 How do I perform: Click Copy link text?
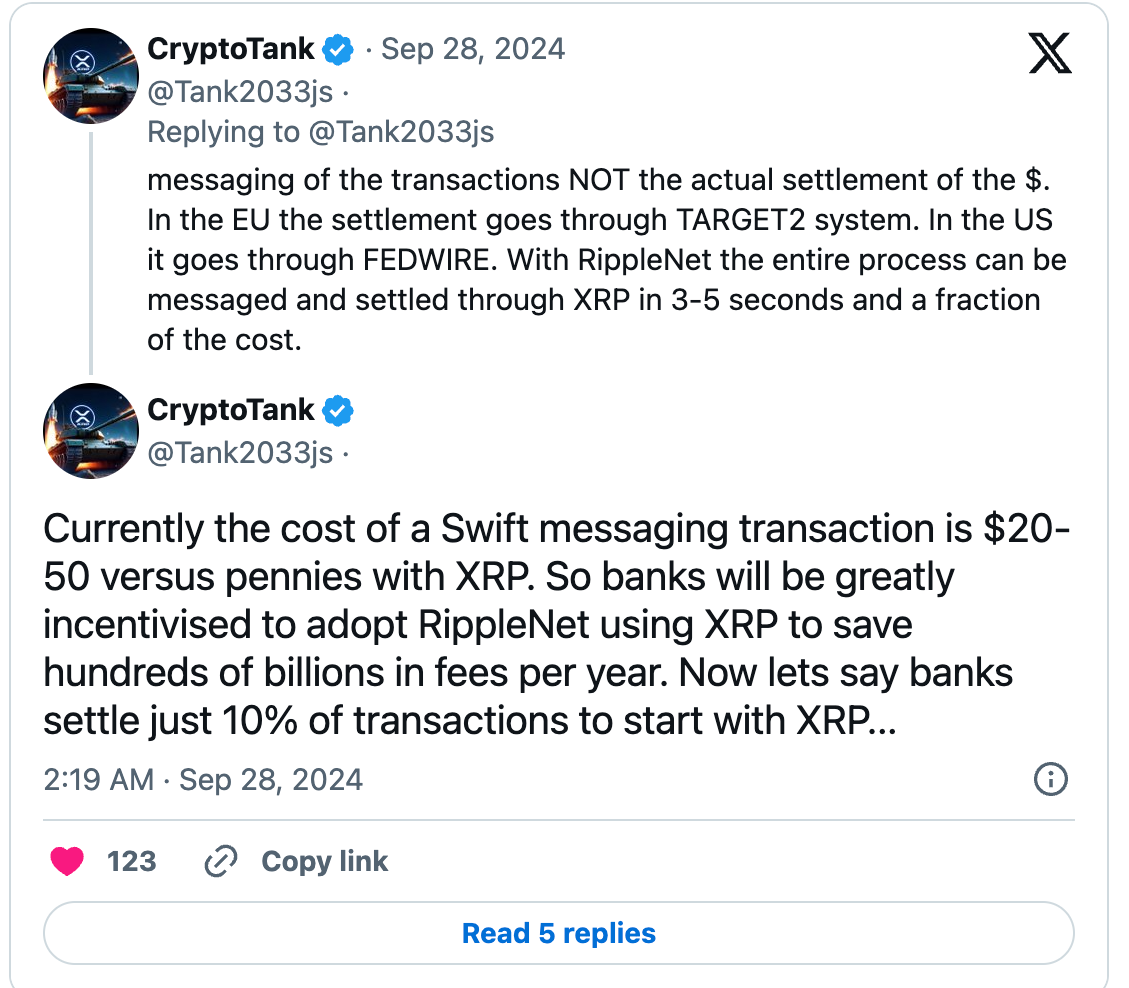325,861
